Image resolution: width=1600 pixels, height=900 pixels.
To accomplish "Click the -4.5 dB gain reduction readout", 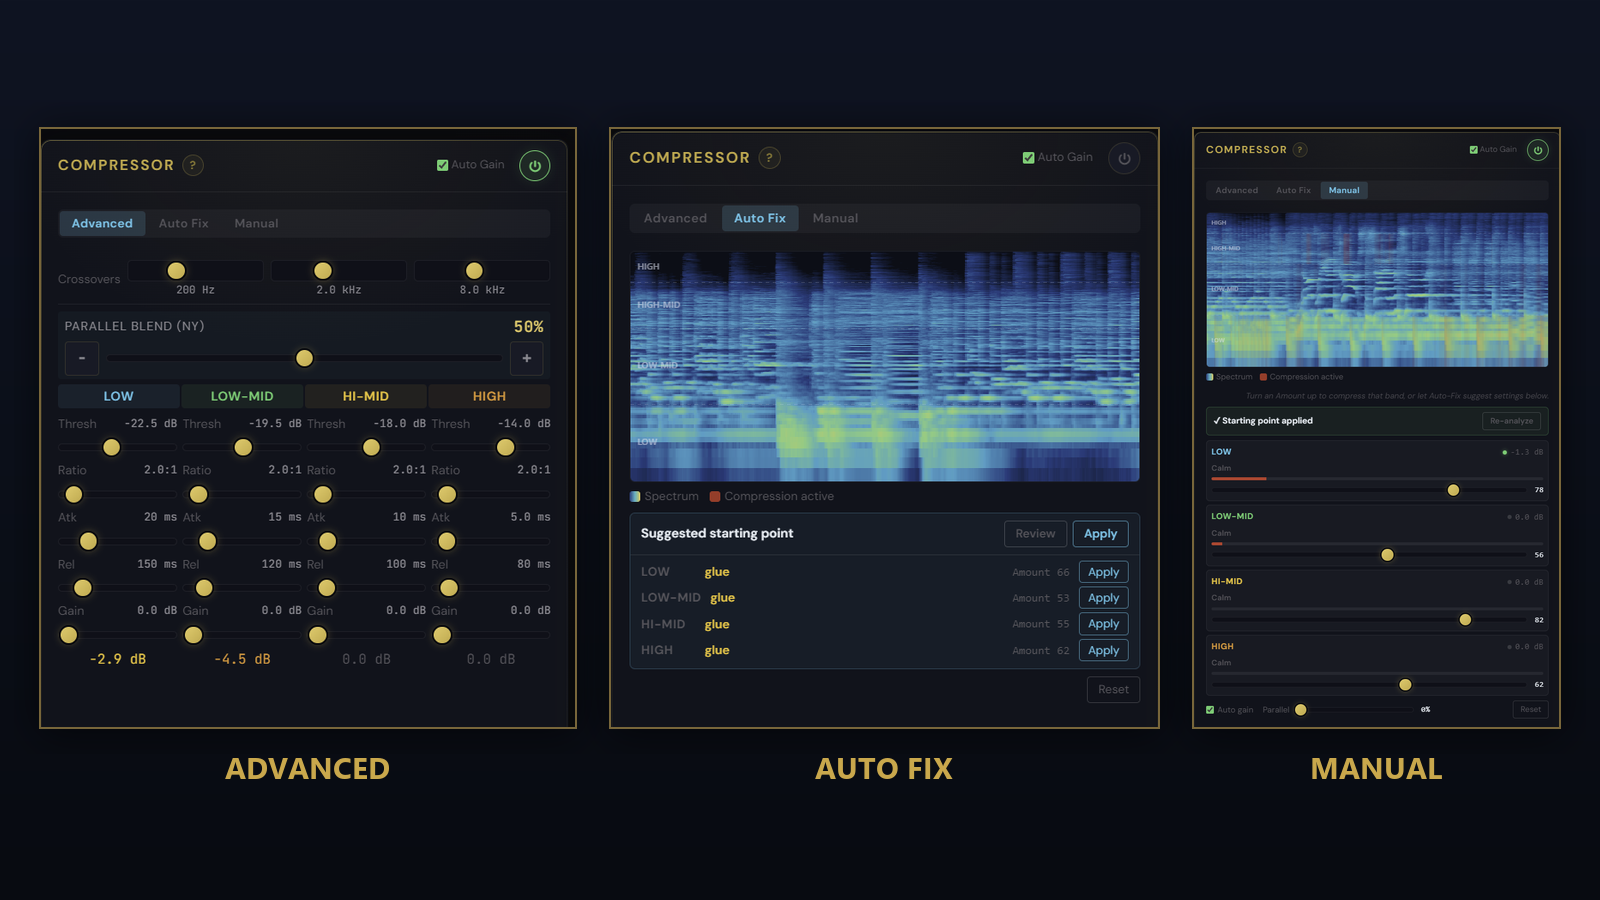I will pos(242,659).
